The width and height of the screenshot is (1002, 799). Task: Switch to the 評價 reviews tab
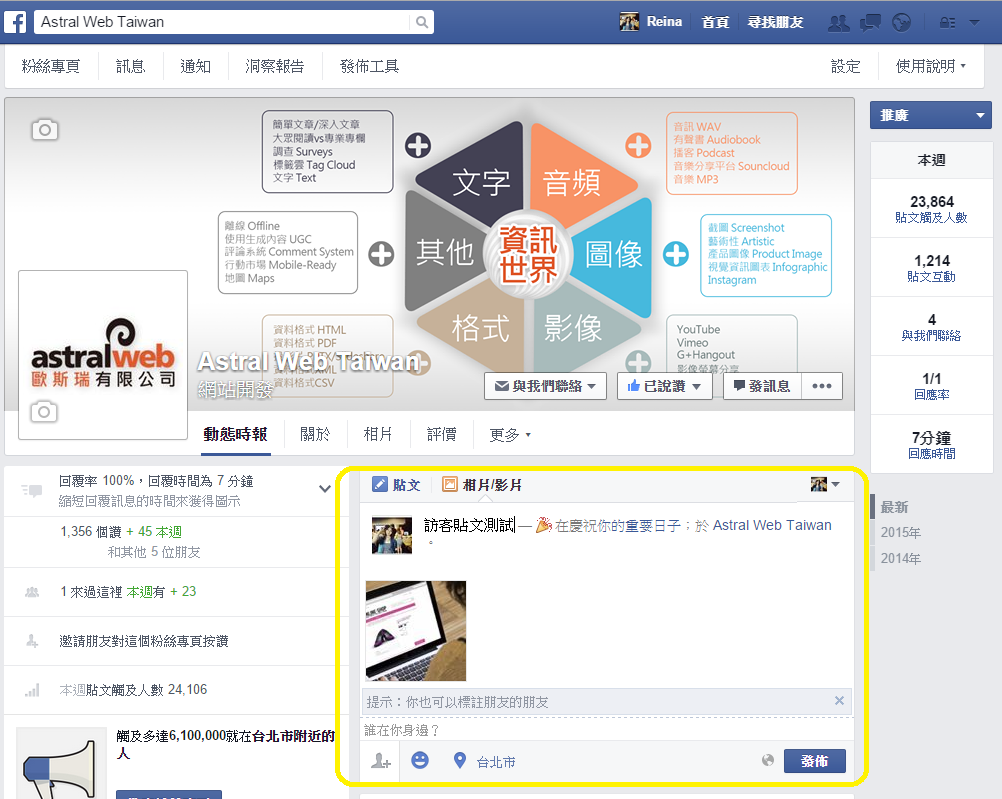[x=442, y=435]
